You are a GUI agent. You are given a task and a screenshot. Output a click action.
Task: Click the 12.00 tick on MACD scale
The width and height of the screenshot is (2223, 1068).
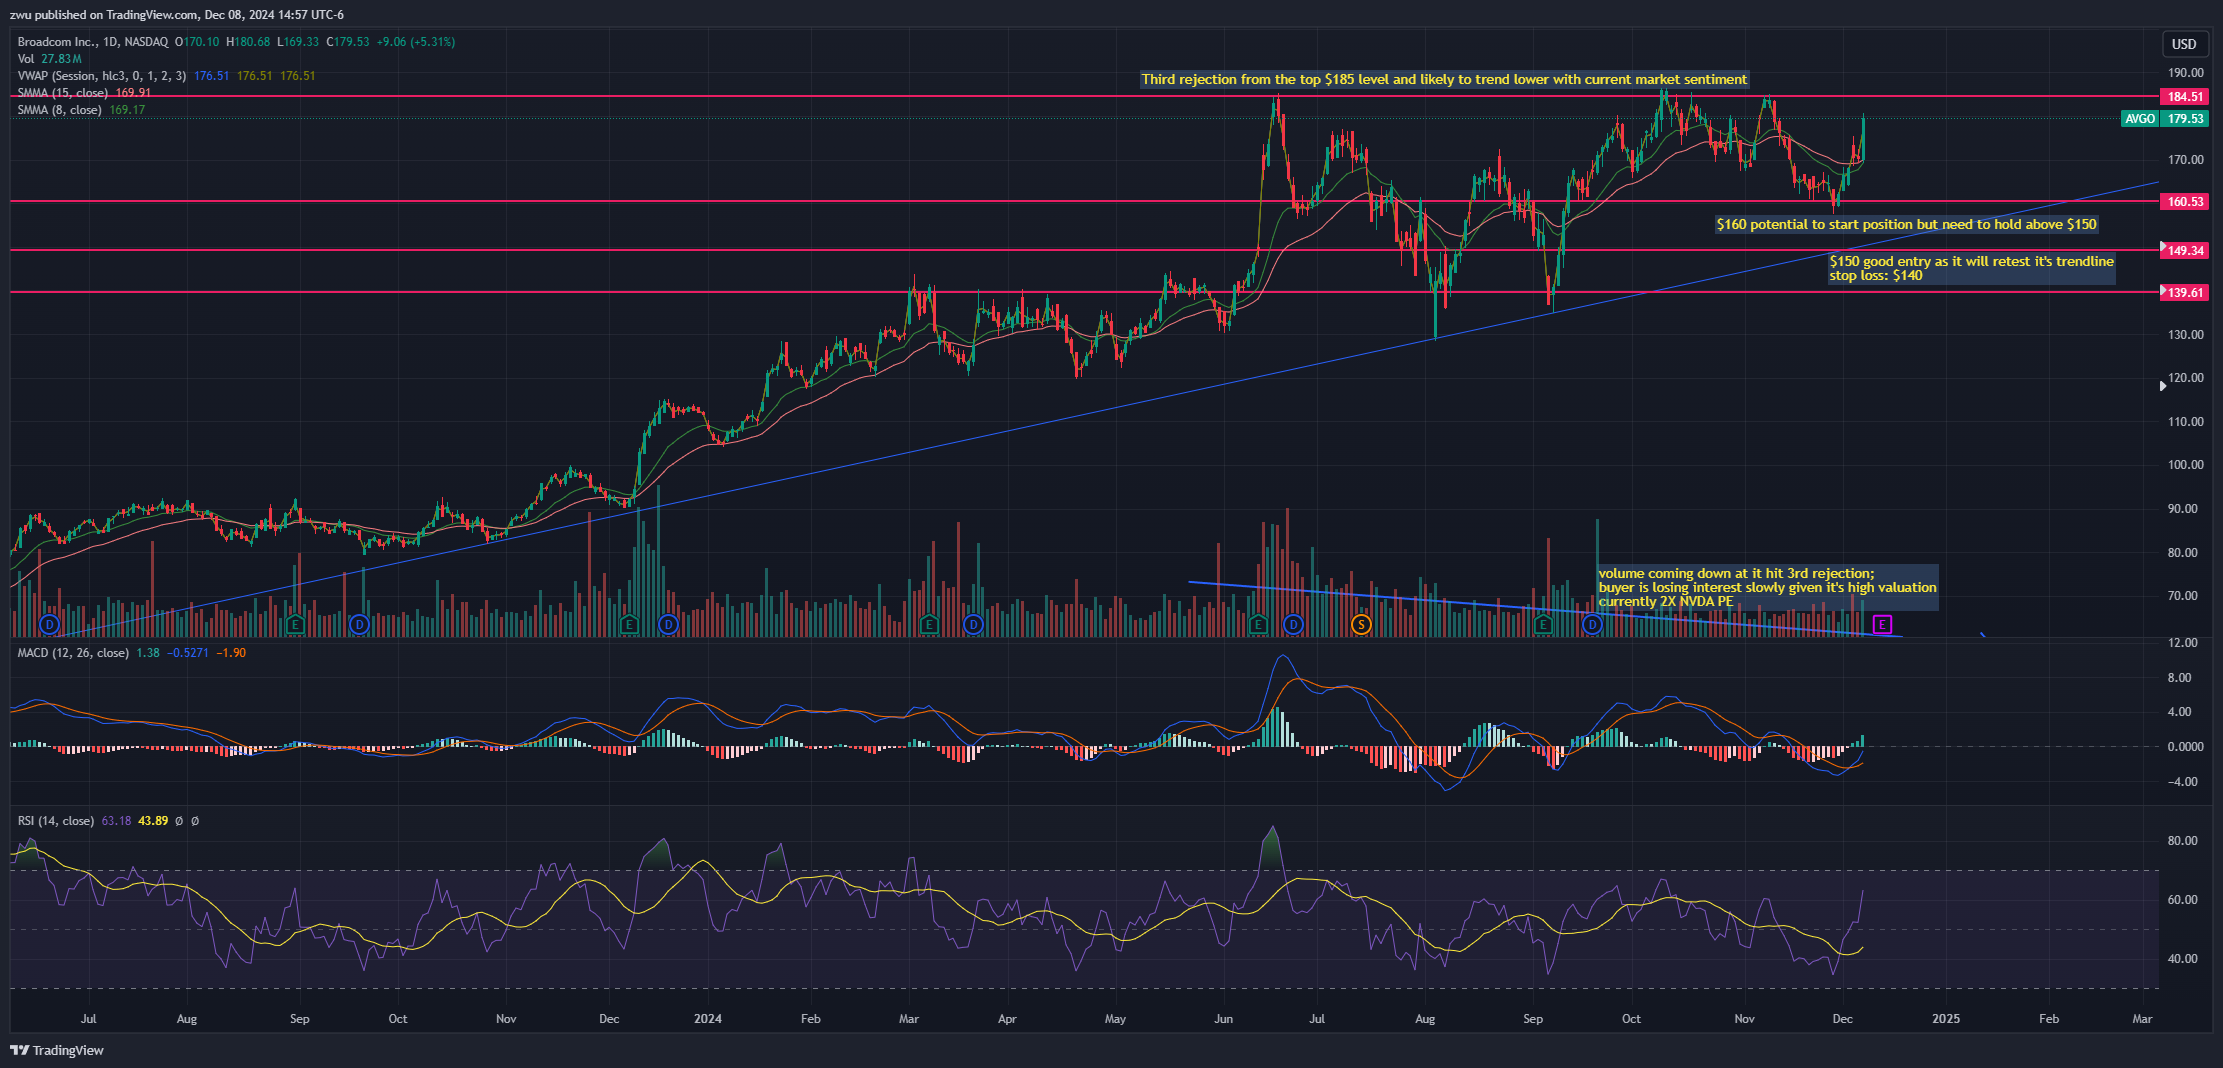pos(2182,643)
